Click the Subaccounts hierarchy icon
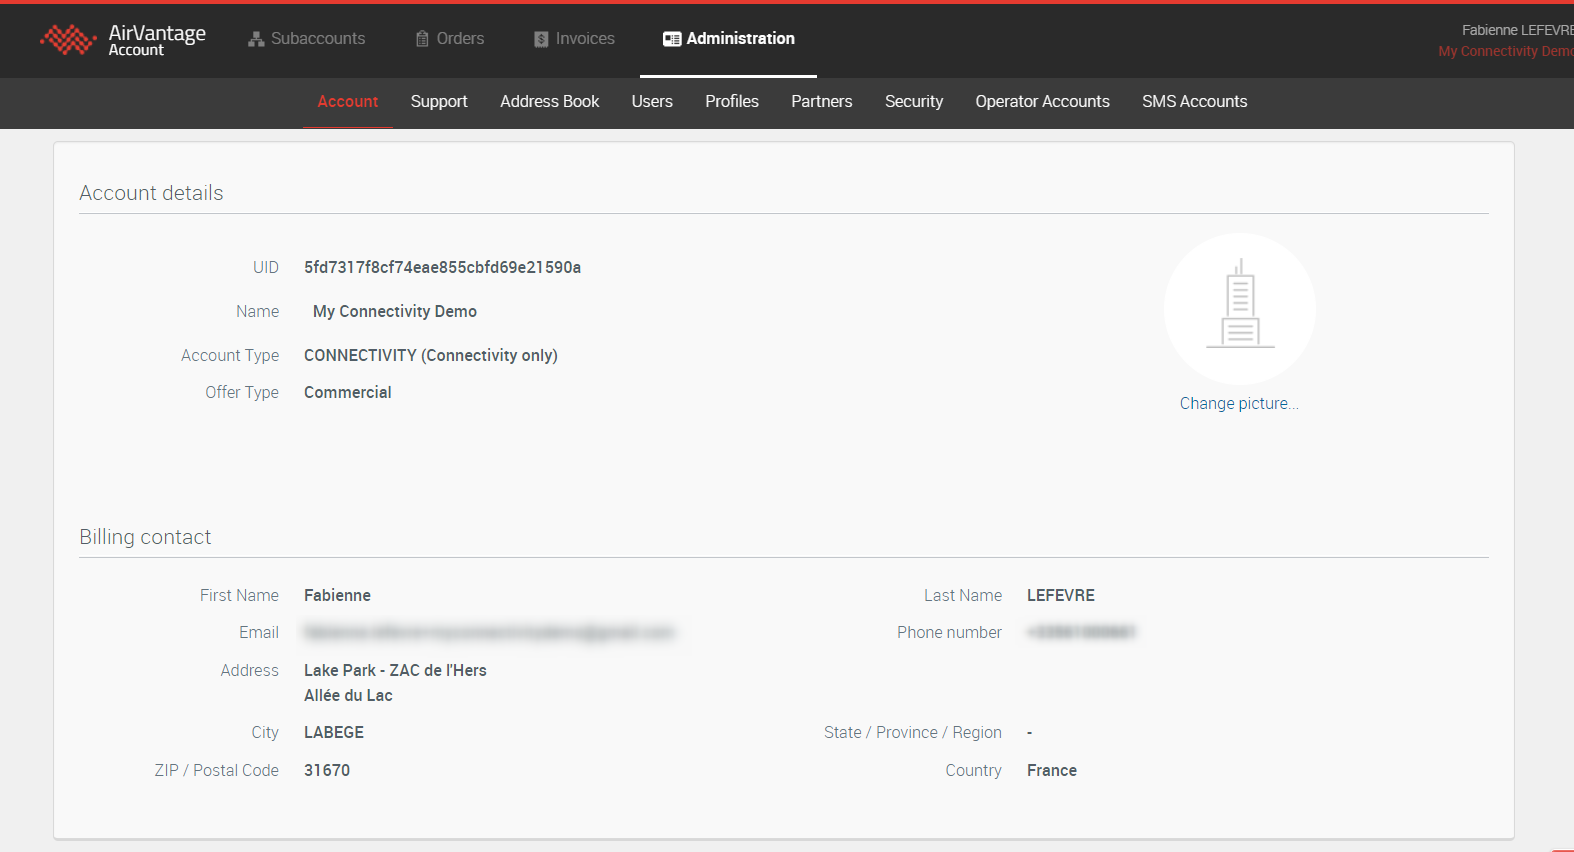Image resolution: width=1574 pixels, height=852 pixels. [256, 39]
